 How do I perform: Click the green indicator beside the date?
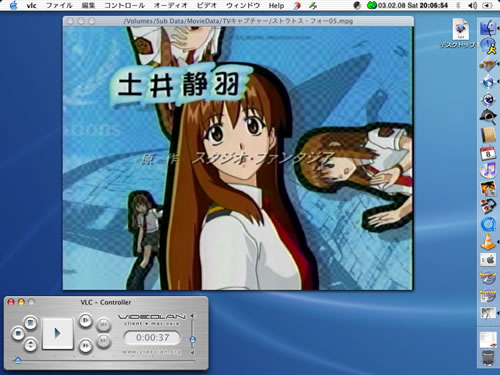click(x=372, y=5)
